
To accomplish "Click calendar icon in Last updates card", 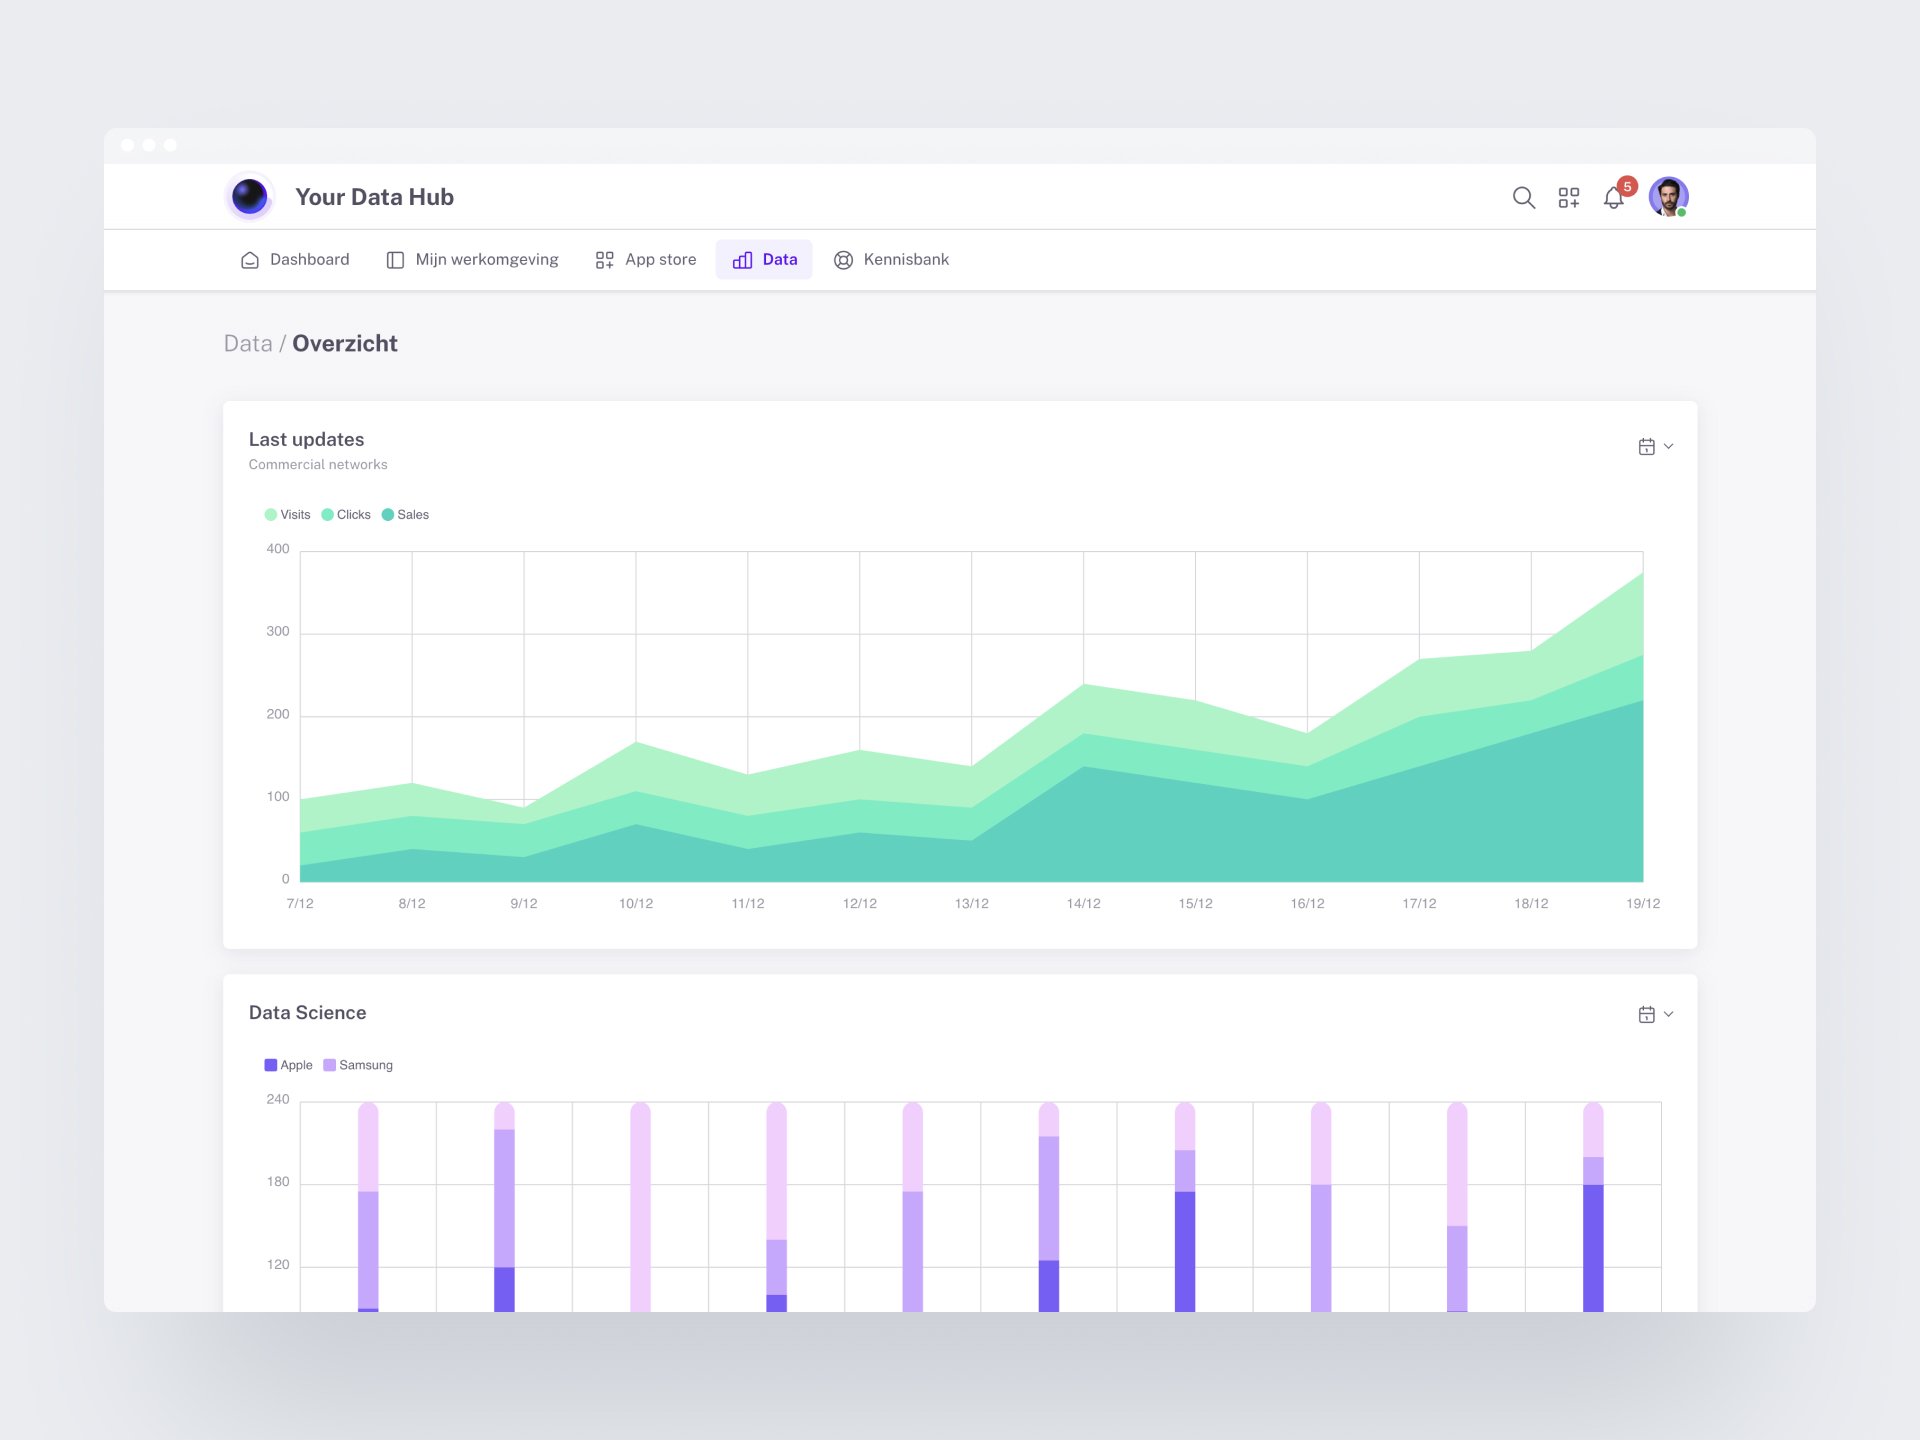I will (1646, 447).
